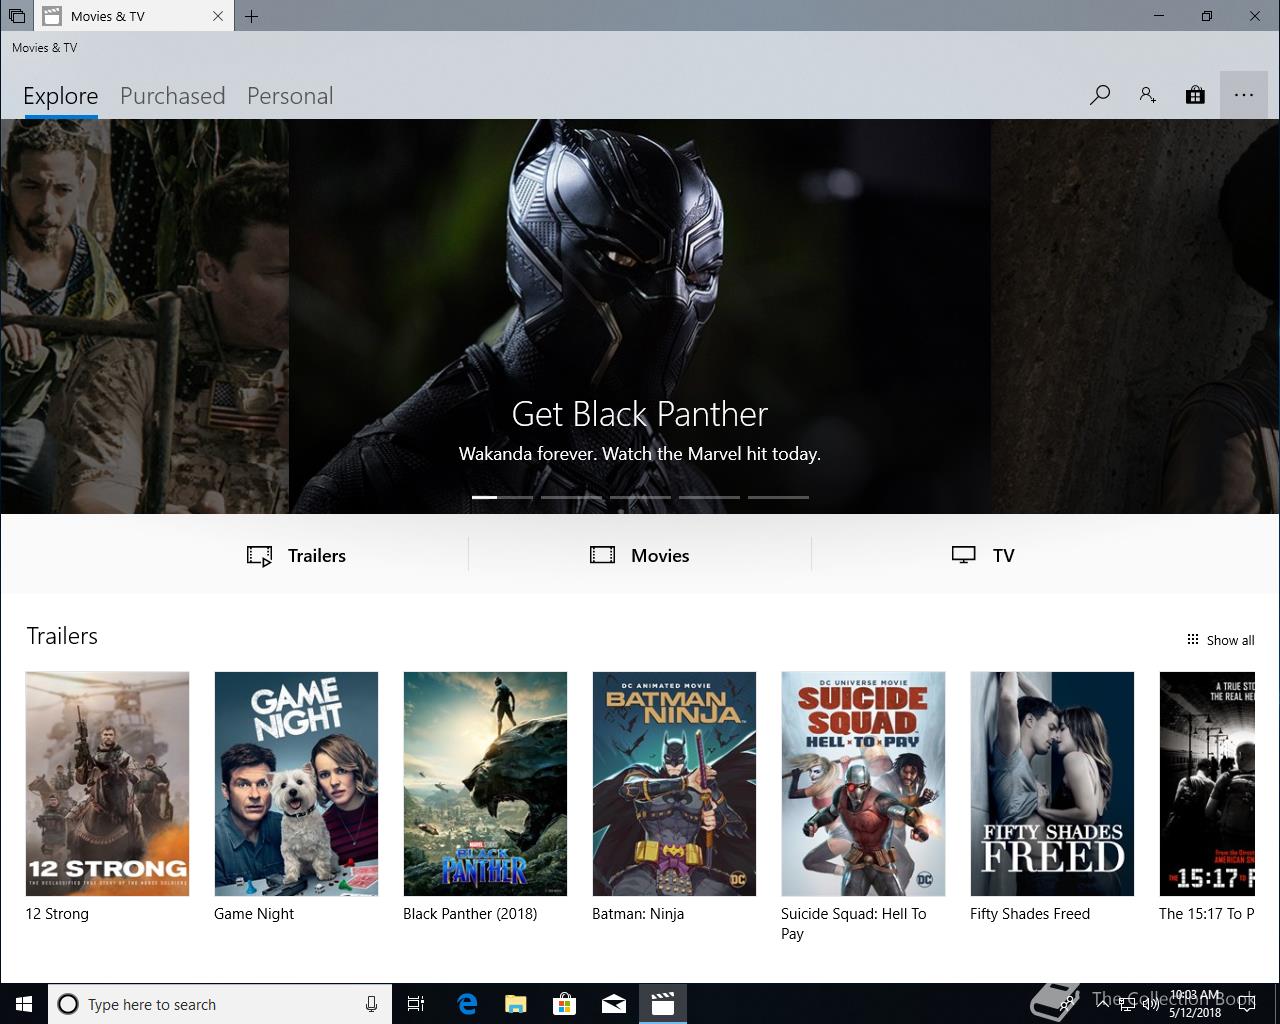Click the Trailers play-screen icon
Screen dimensions: 1280x1024
(259, 556)
